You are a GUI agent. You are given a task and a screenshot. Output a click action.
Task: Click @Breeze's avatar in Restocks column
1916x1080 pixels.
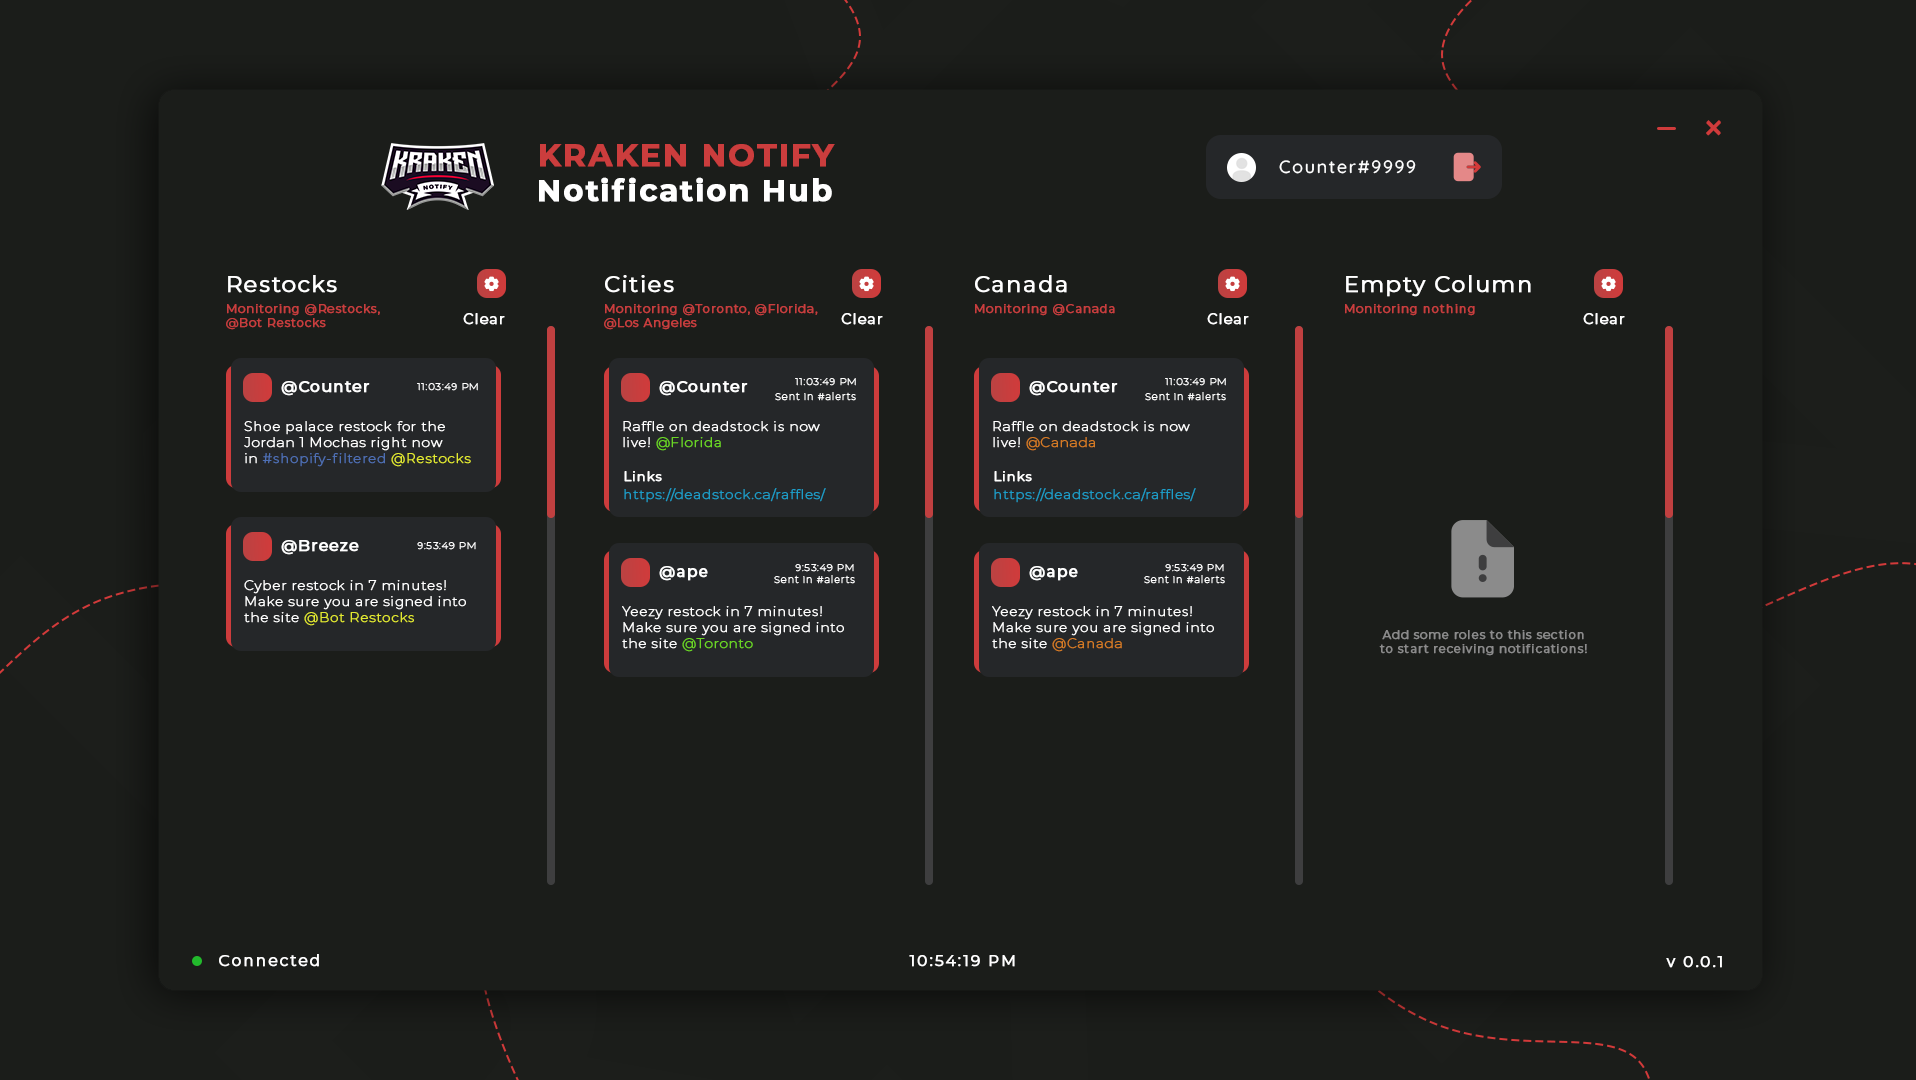point(257,546)
